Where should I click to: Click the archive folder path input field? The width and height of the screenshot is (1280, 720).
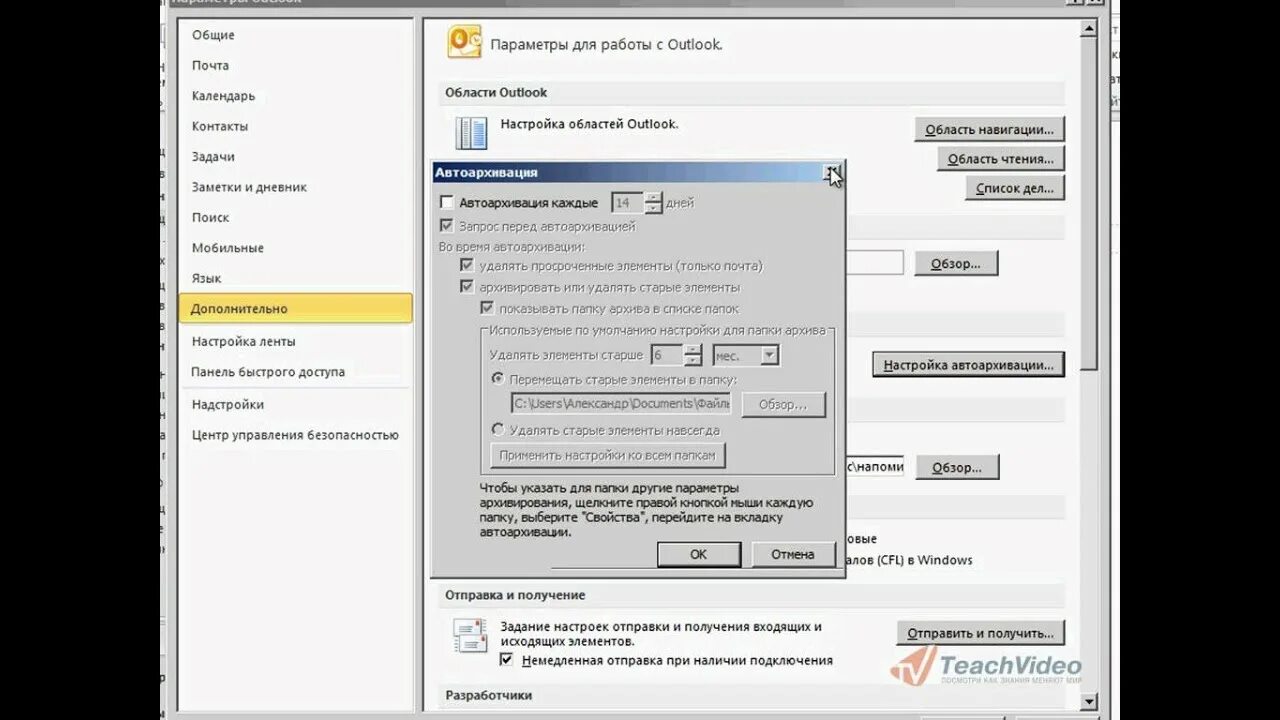(618, 403)
